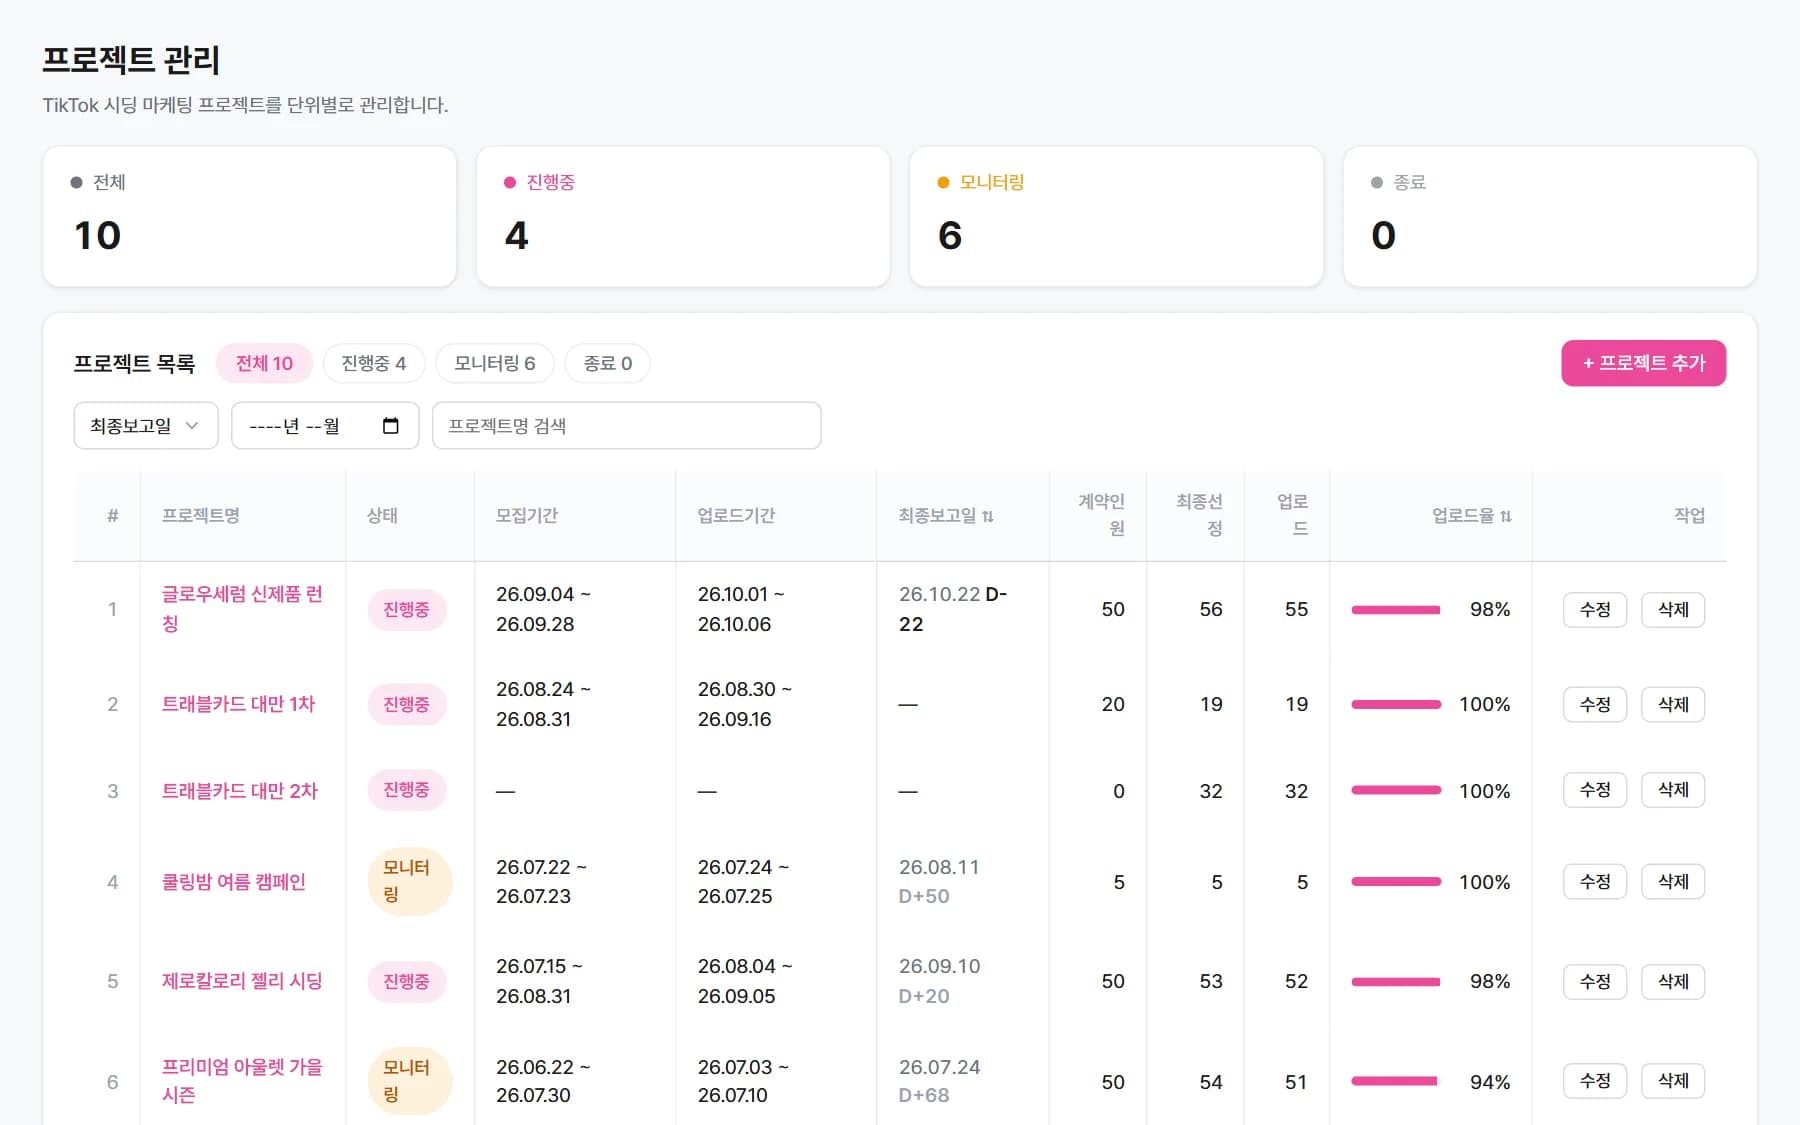The height and width of the screenshot is (1125, 1800).
Task: Click 수정 for 트래블카드 대만 2차
Action: click(x=1595, y=790)
